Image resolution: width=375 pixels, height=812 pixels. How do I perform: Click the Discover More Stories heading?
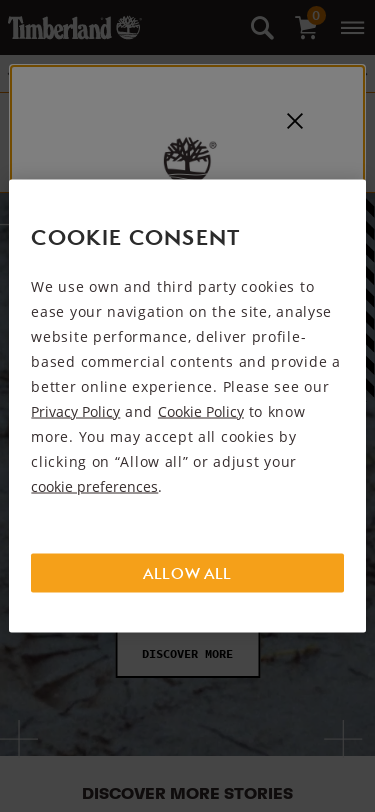[x=188, y=793]
